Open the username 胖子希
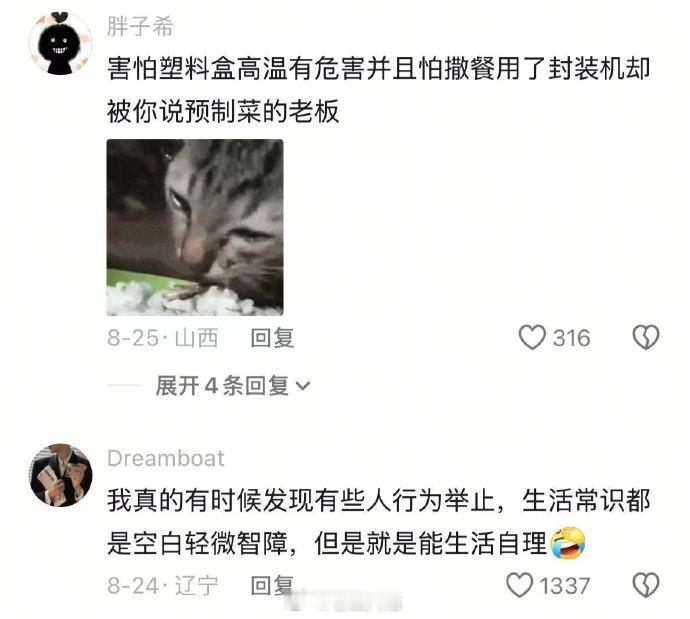Image resolution: width=690 pixels, height=619 pixels. [140, 26]
